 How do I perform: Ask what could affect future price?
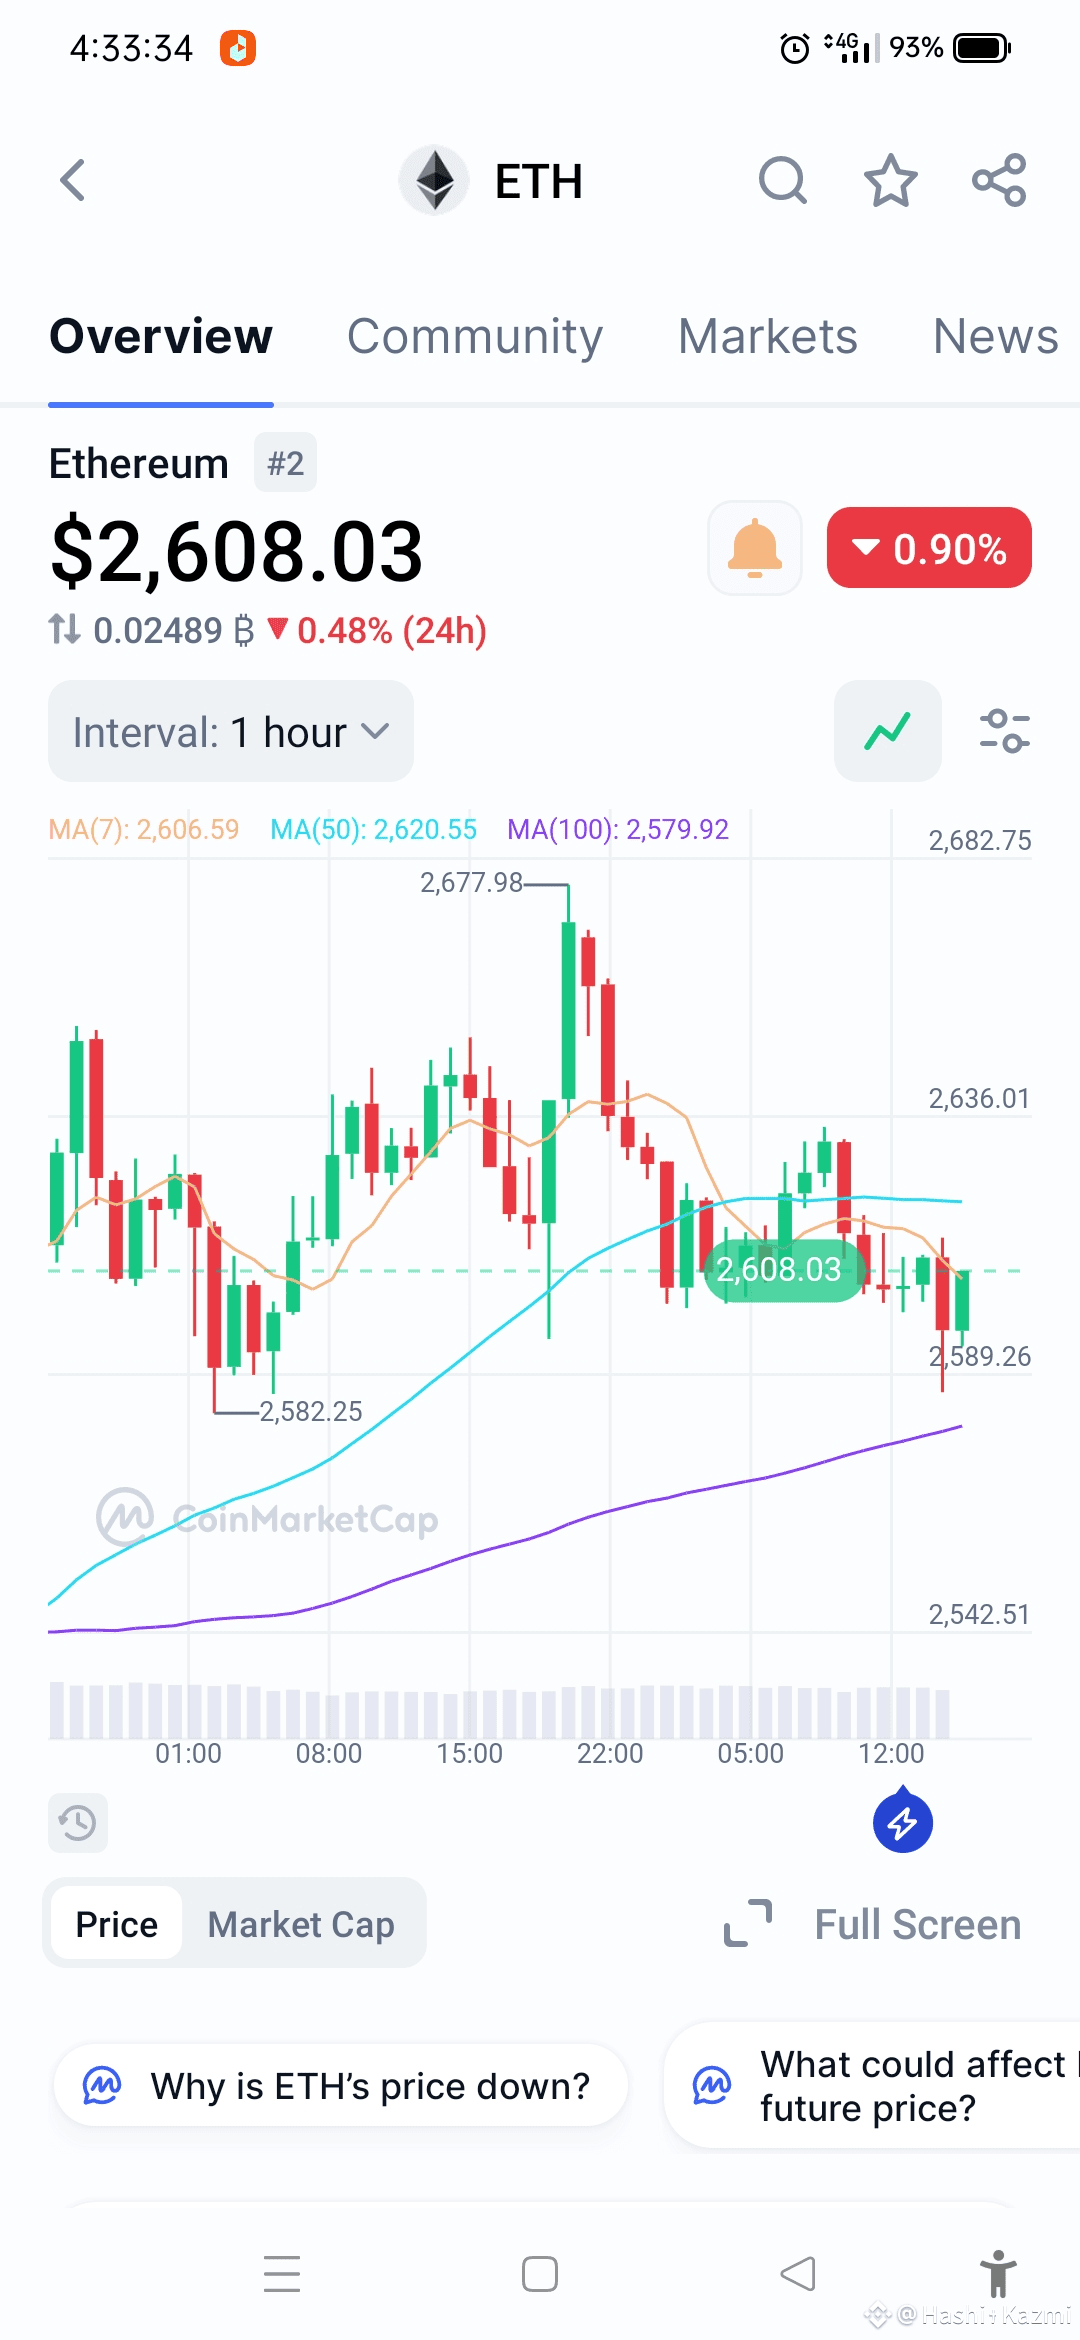click(x=872, y=2086)
